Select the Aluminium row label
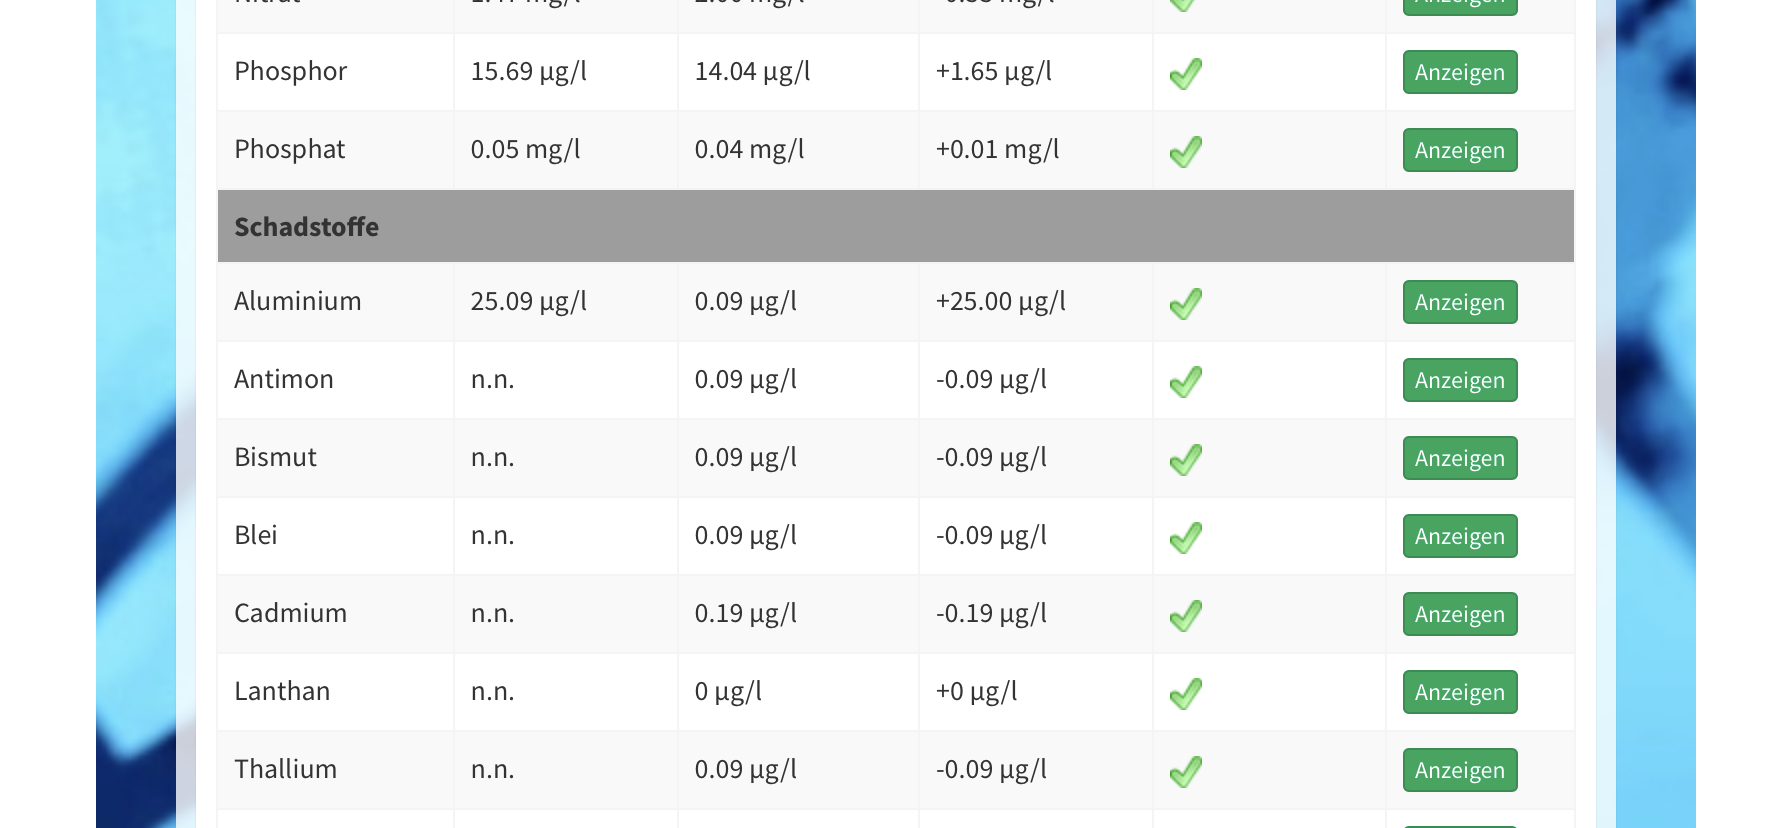The height and width of the screenshot is (828, 1792). pos(297,301)
